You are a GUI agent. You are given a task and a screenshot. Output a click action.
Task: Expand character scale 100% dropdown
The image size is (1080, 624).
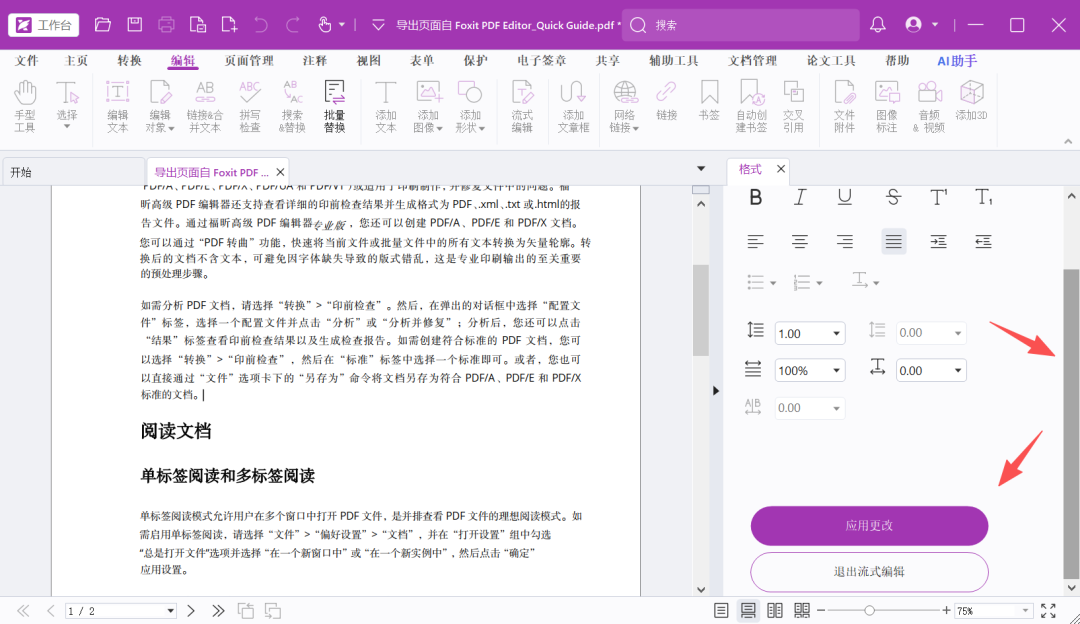tap(836, 371)
